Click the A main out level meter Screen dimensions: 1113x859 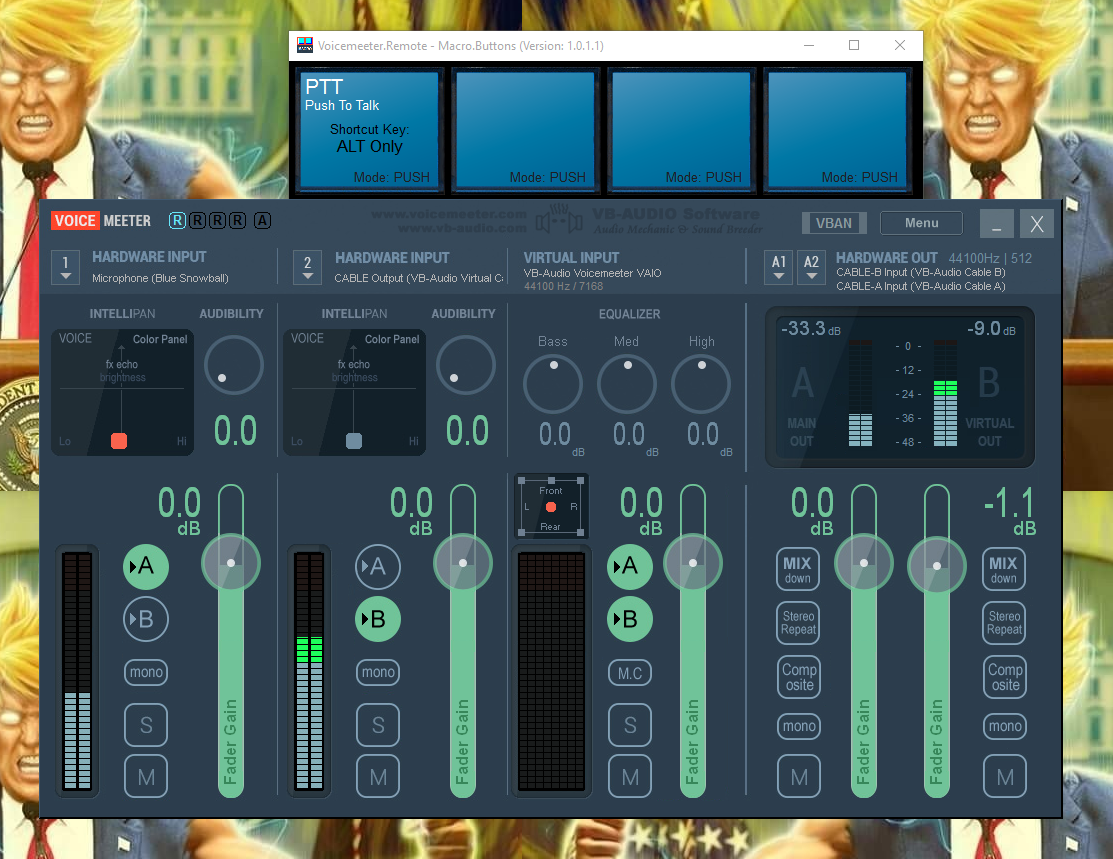pos(860,393)
